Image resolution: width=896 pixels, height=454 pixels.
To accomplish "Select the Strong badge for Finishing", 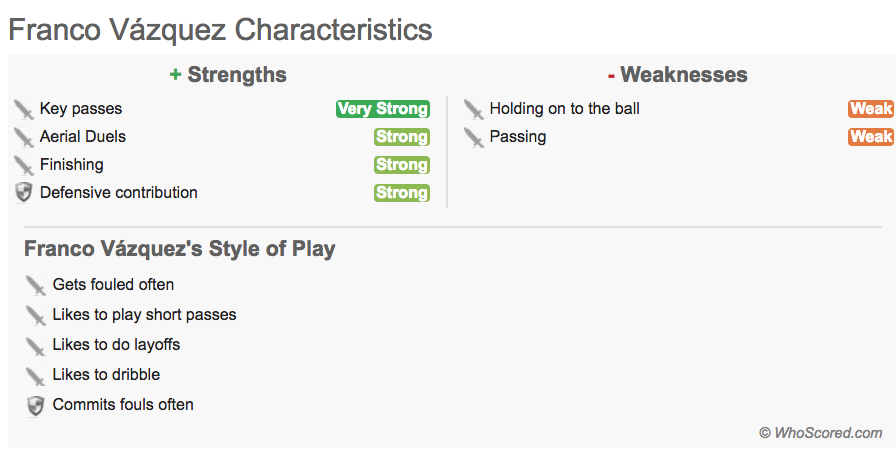I will tap(402, 165).
